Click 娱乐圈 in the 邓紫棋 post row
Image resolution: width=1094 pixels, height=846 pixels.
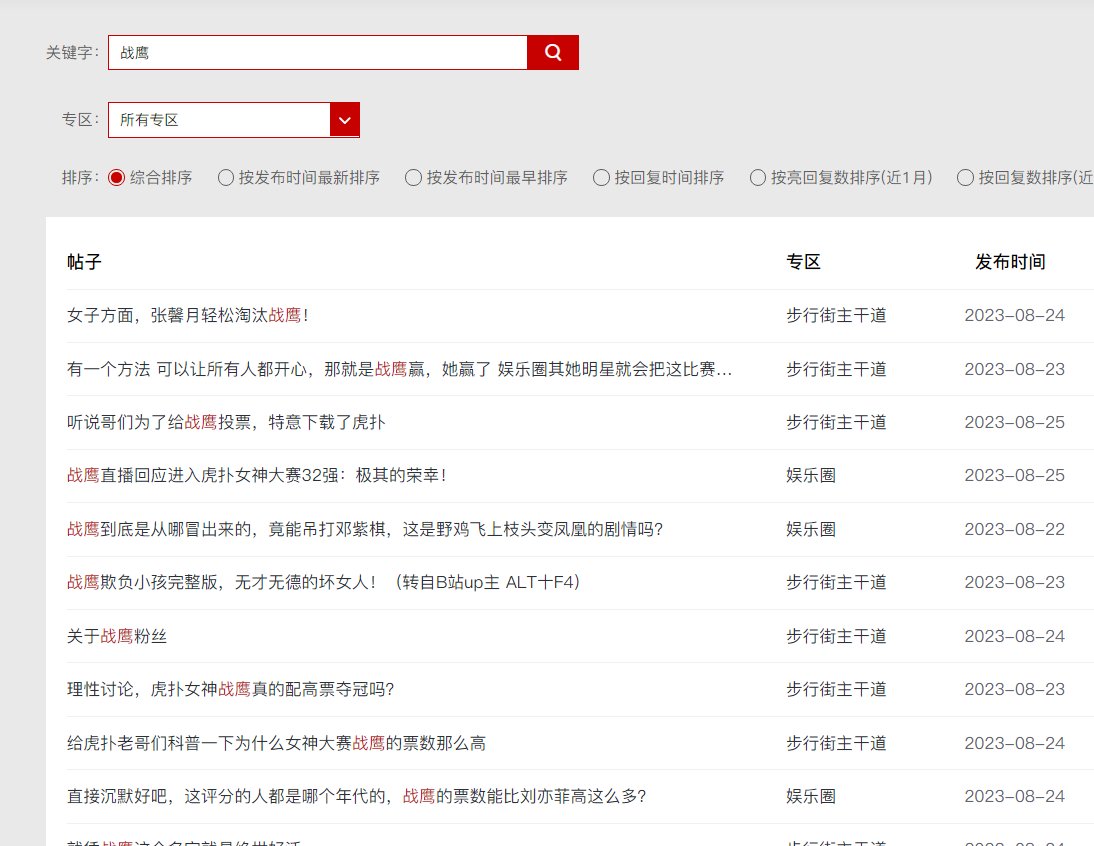coord(811,529)
